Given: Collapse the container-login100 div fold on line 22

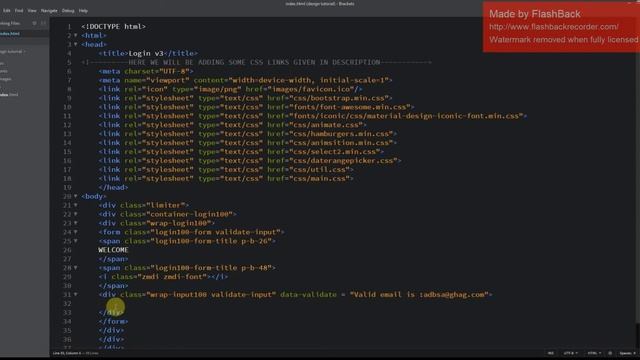Looking at the screenshot, I should [76, 214].
